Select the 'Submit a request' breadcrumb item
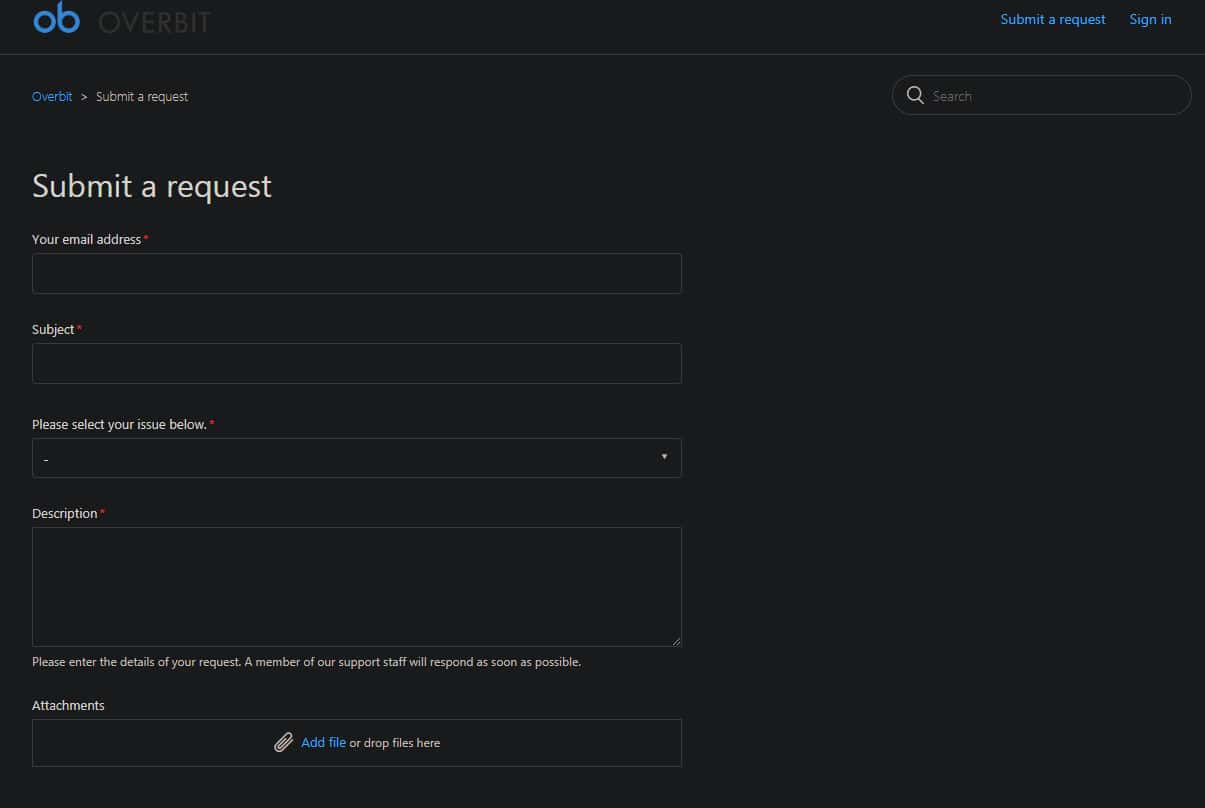Image resolution: width=1205 pixels, height=808 pixels. (x=142, y=96)
